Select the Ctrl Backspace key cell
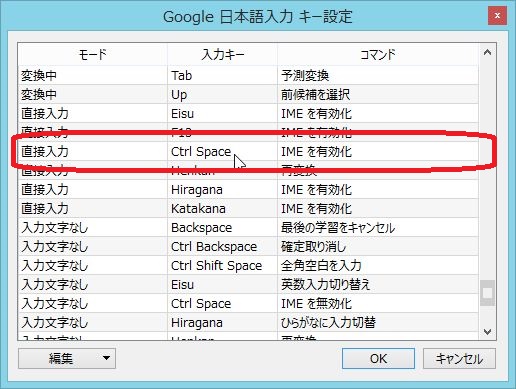This screenshot has height=389, width=516. (222, 247)
